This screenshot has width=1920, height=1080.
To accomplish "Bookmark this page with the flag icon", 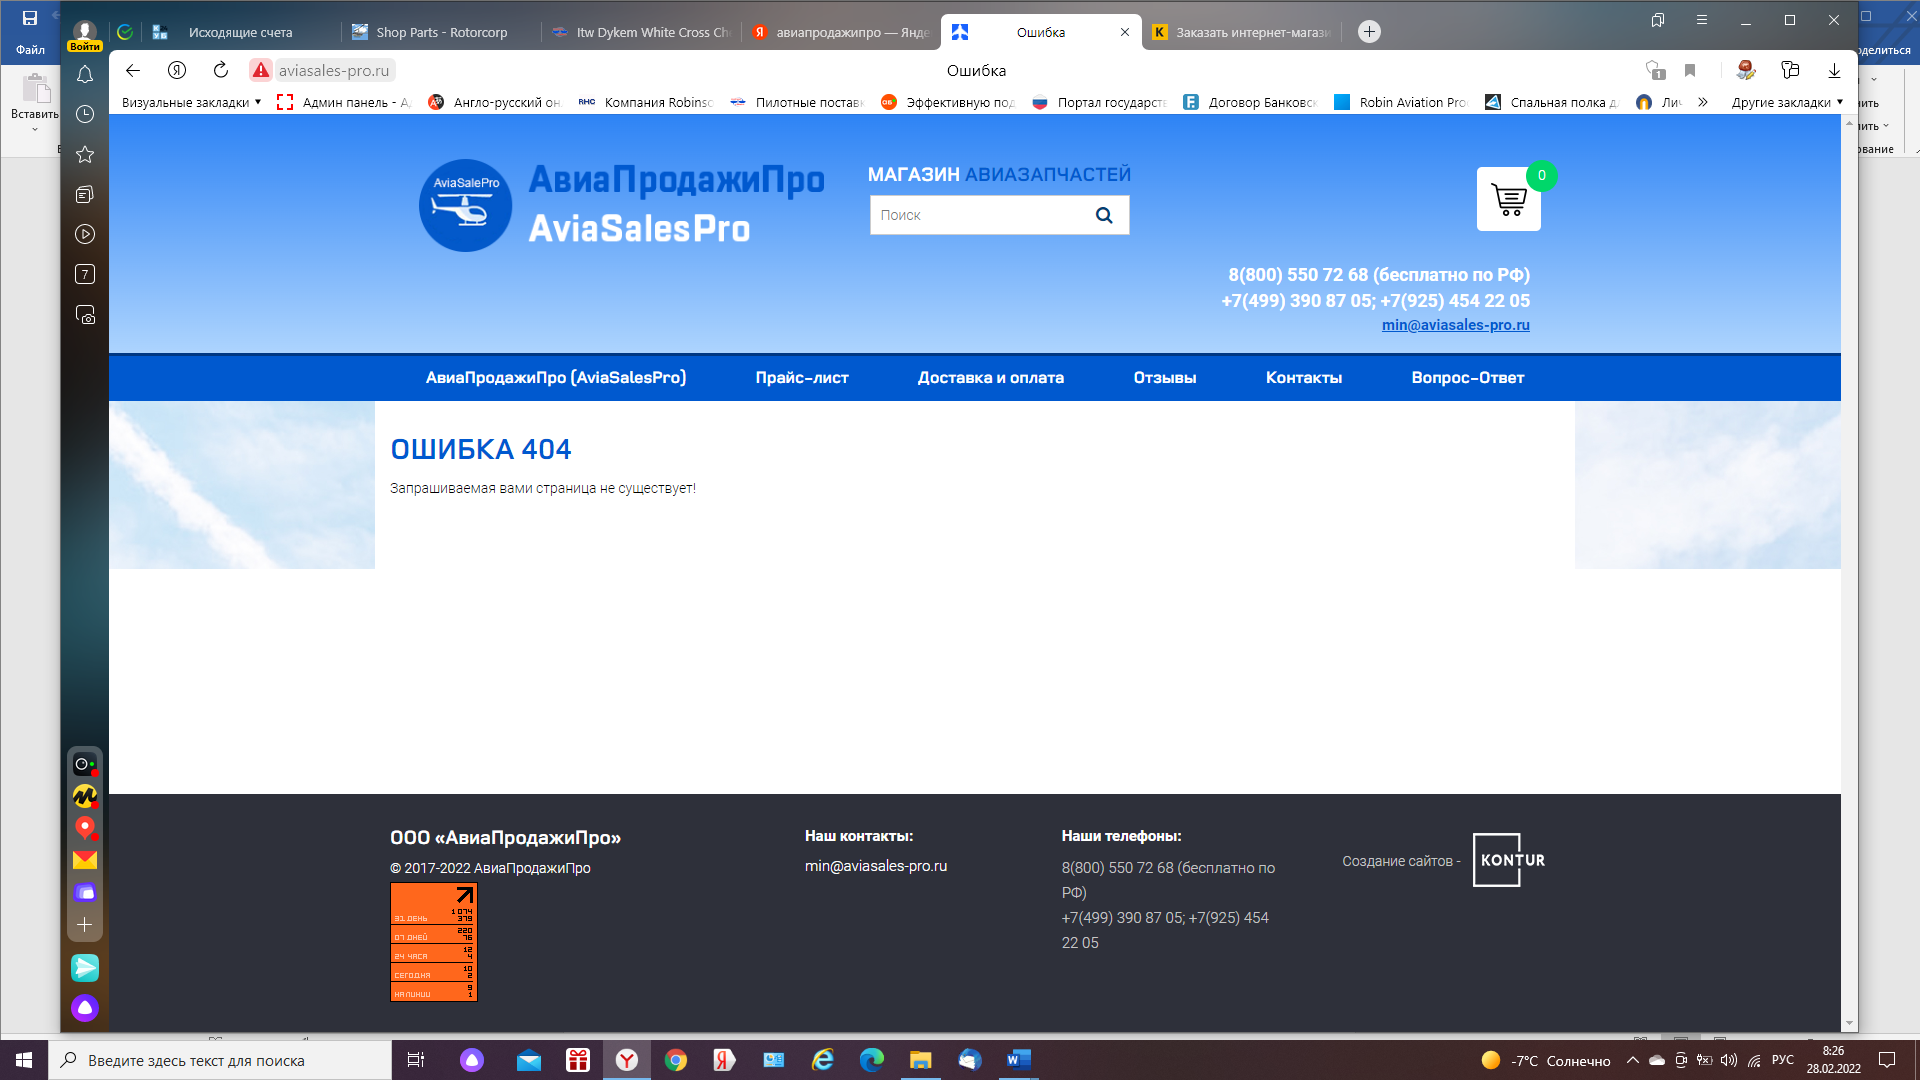I will coord(1690,70).
